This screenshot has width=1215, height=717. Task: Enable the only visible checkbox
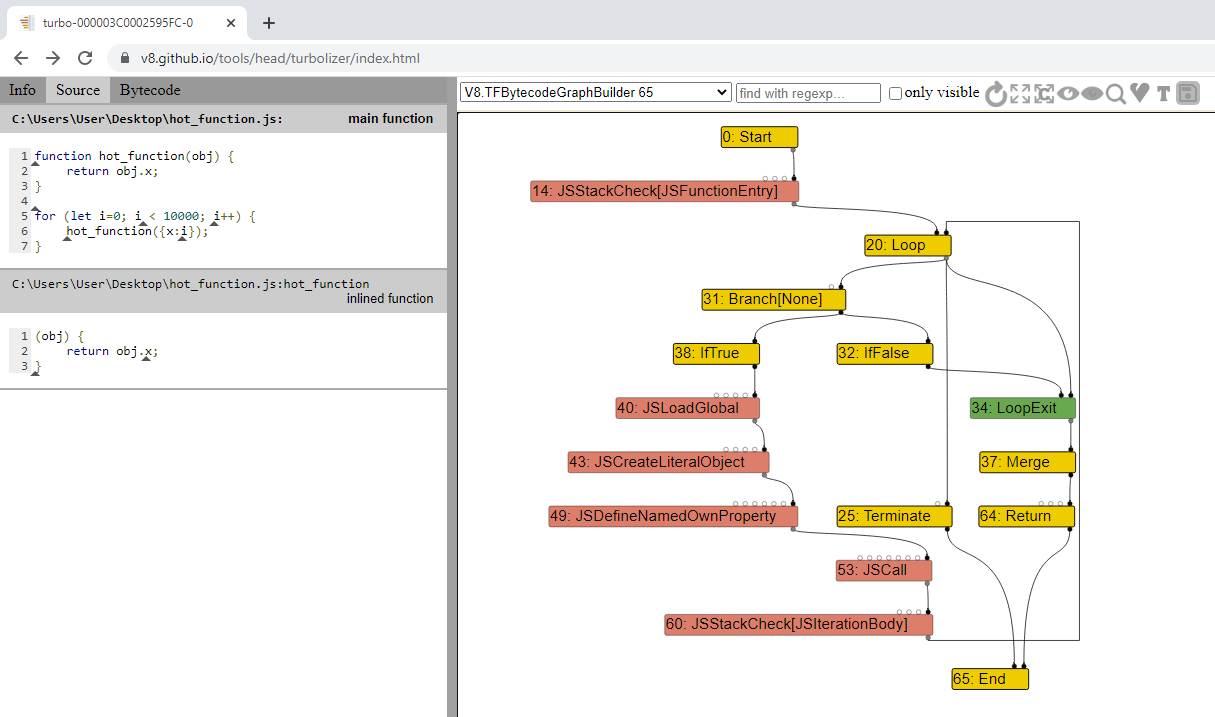pyautogui.click(x=895, y=93)
